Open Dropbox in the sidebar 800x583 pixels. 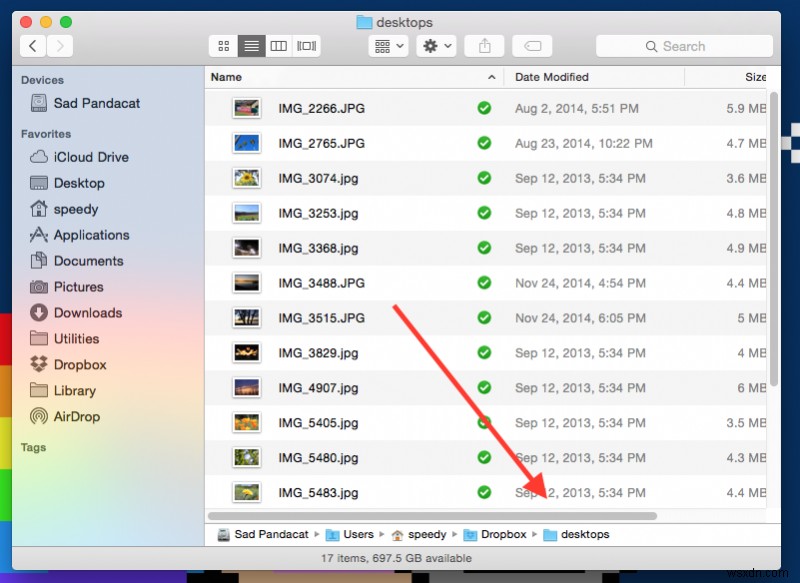coord(68,365)
